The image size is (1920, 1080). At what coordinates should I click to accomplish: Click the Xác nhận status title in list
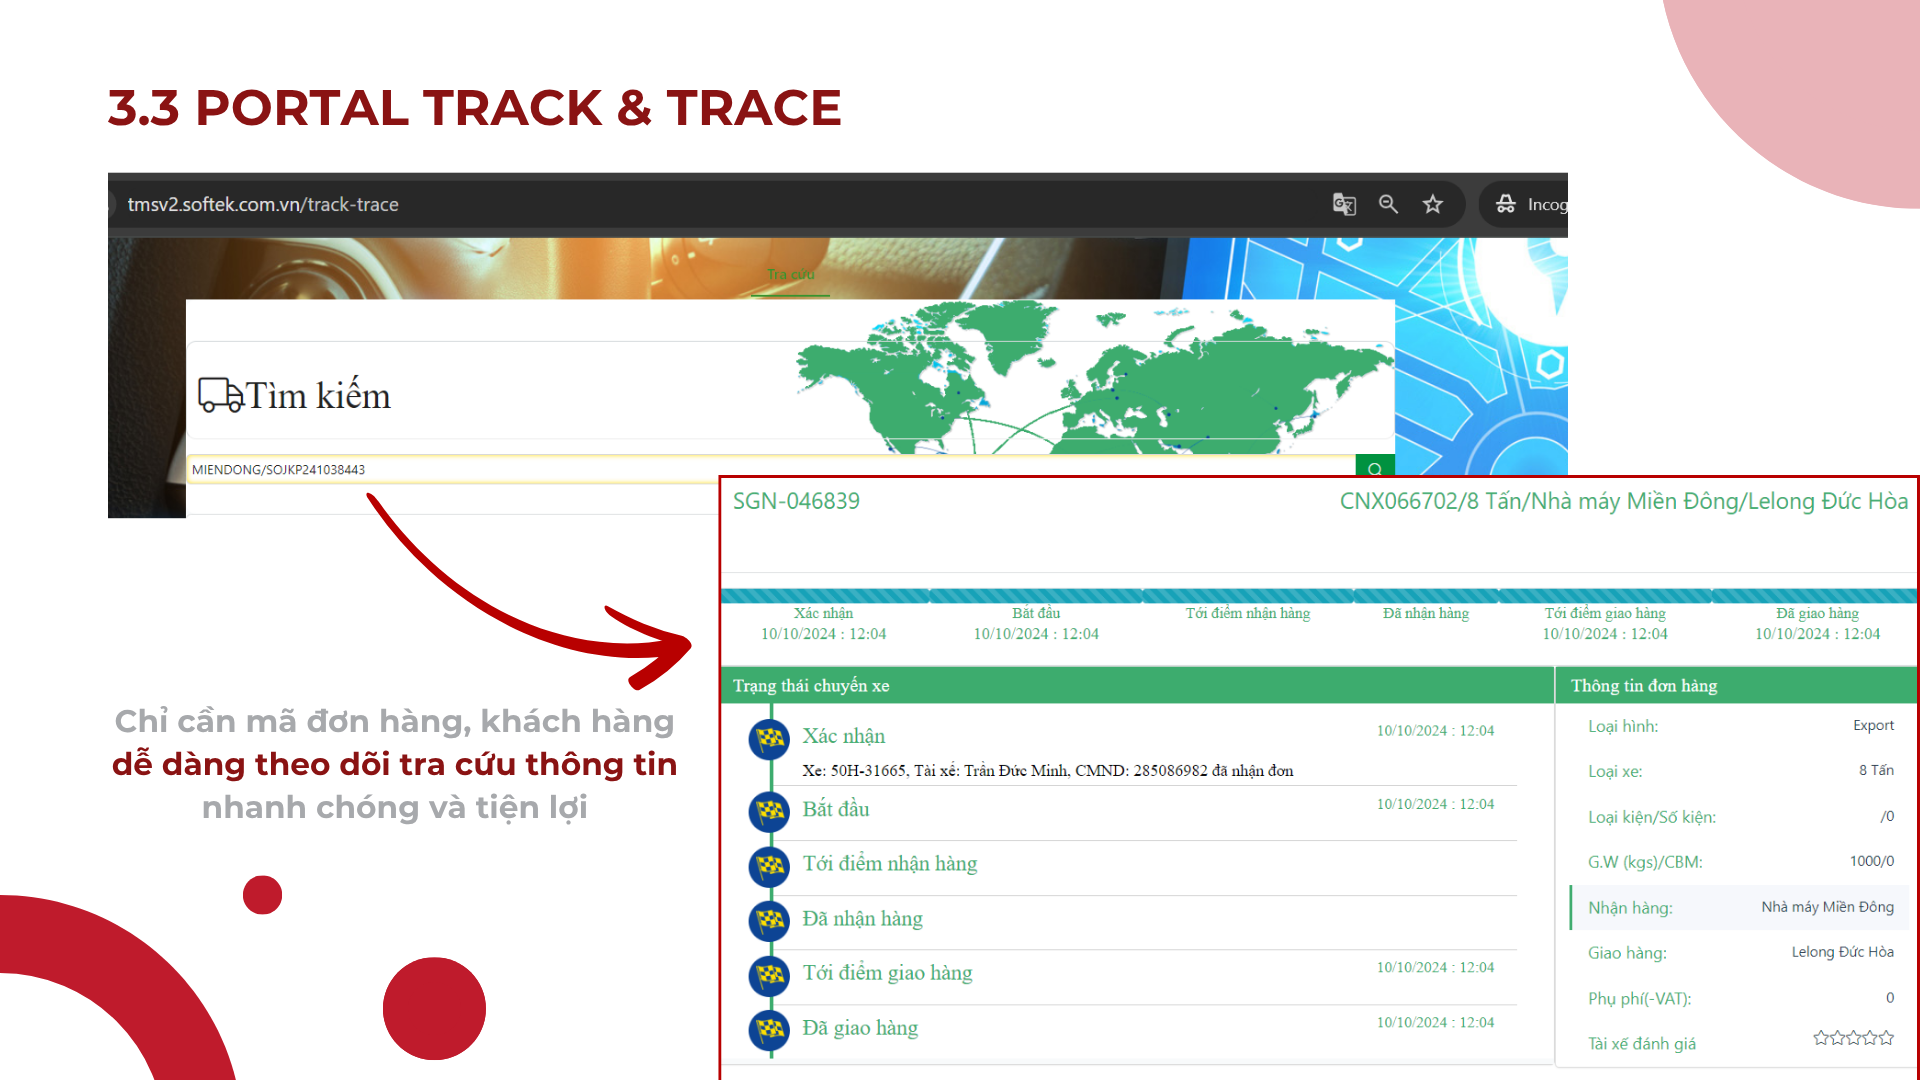843,736
